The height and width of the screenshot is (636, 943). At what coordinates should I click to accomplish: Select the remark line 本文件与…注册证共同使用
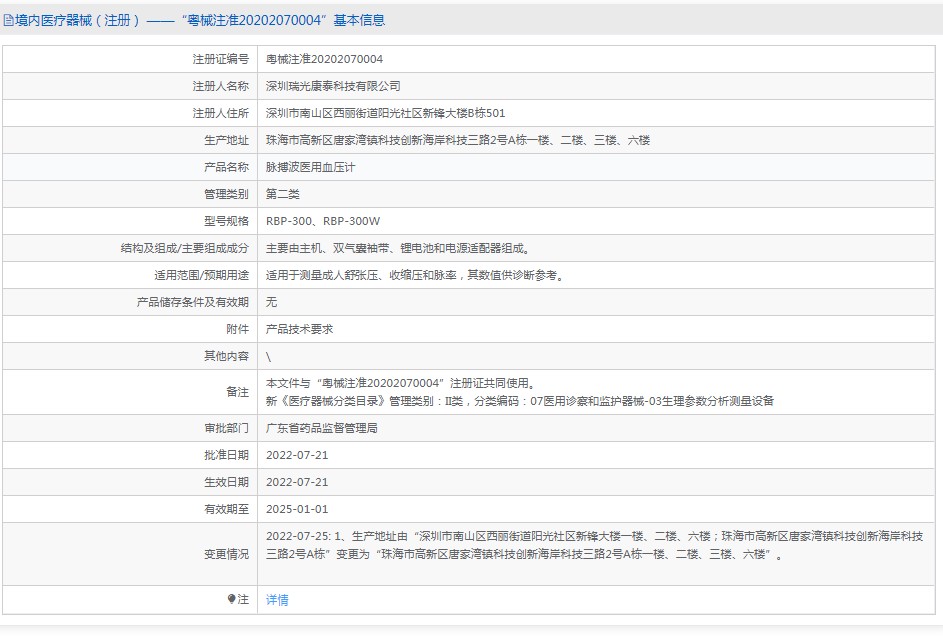pos(401,383)
